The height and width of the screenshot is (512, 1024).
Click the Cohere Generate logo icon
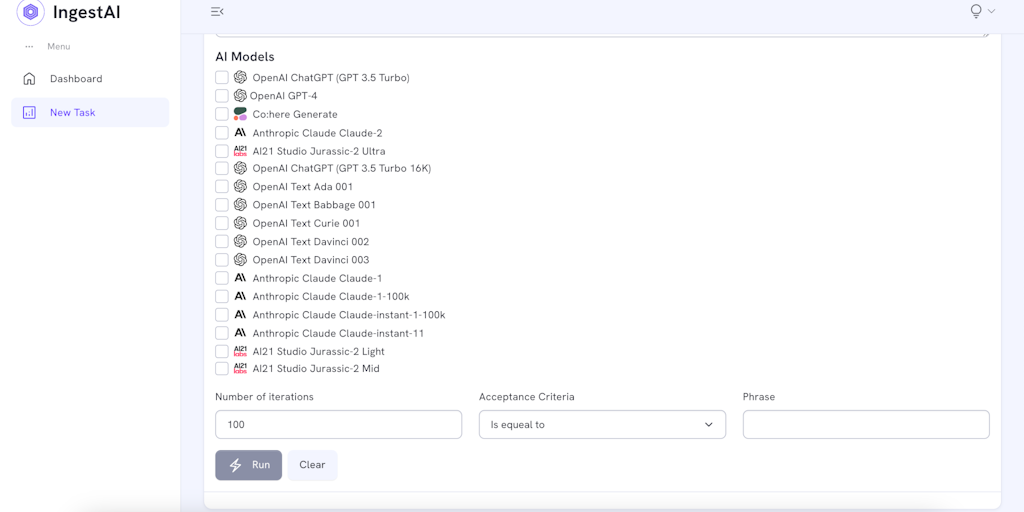point(240,114)
